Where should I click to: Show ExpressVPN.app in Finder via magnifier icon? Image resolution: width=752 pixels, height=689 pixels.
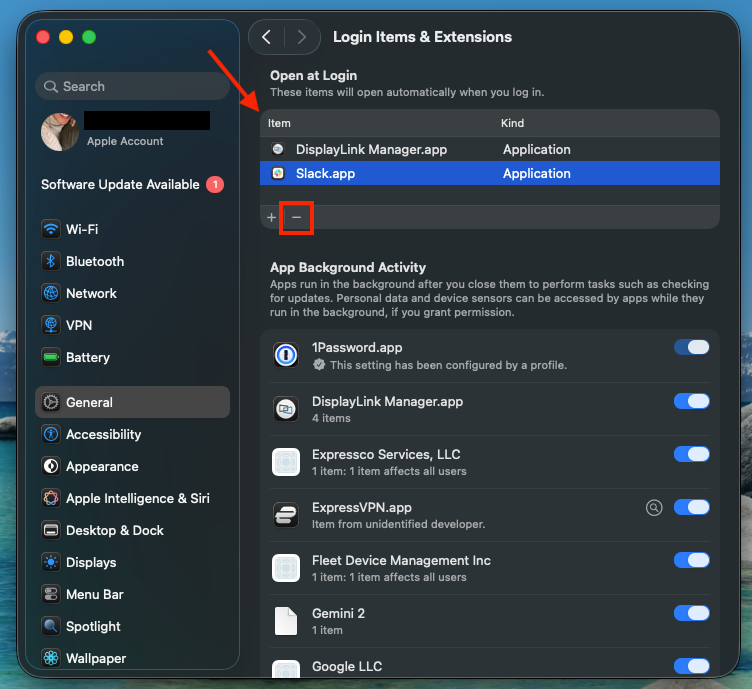click(x=654, y=507)
